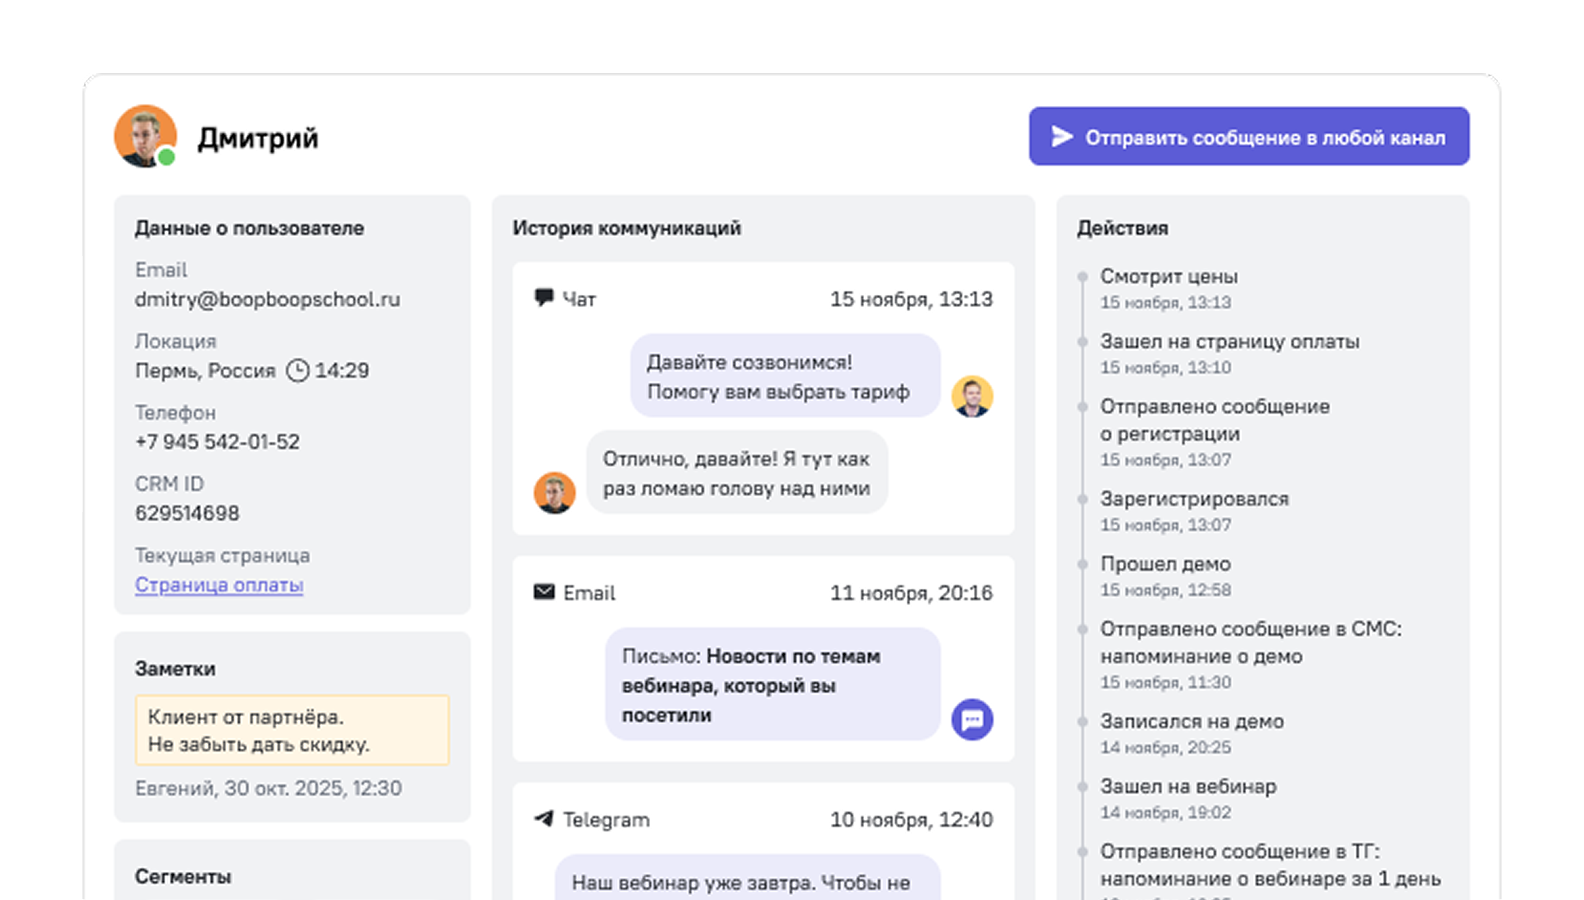Click the action 'Отправлено сообщение о регистрации'
The image size is (1584, 900).
(1215, 420)
